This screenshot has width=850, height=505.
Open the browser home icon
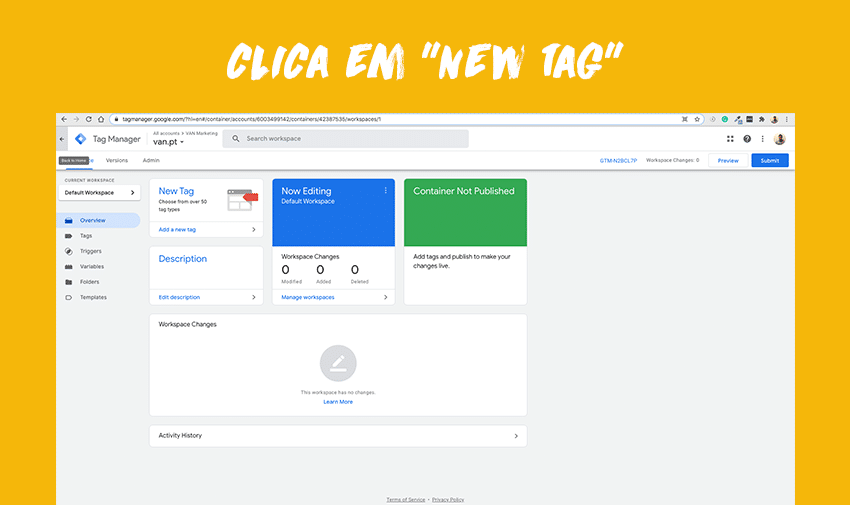coord(101,119)
